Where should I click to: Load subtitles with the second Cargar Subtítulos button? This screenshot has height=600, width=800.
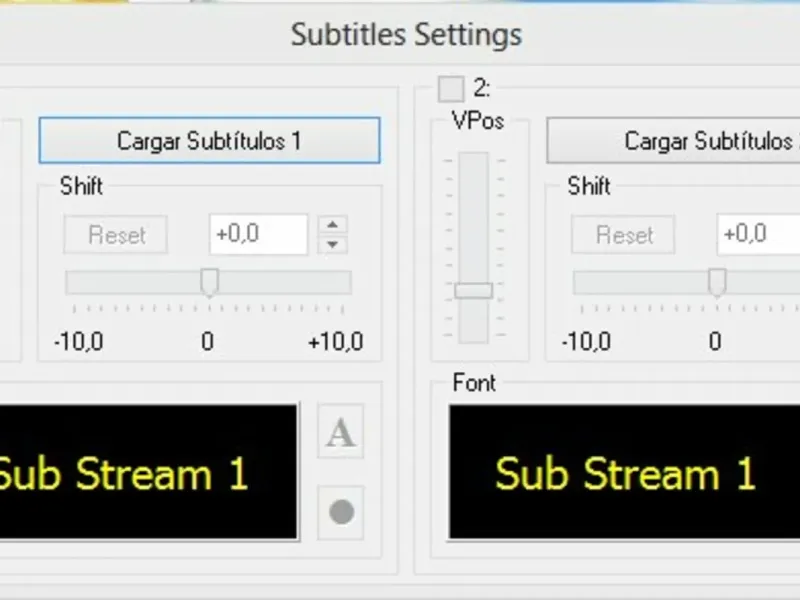tap(673, 141)
